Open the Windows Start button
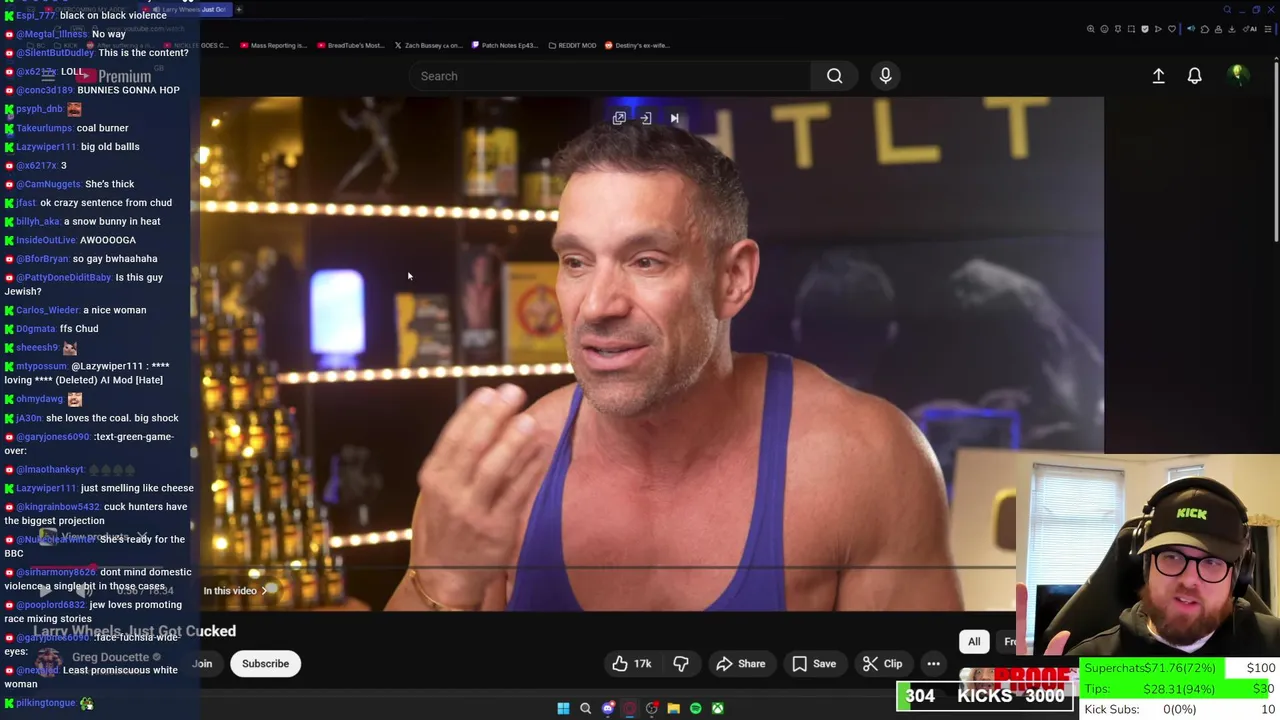1280x720 pixels. pos(563,708)
